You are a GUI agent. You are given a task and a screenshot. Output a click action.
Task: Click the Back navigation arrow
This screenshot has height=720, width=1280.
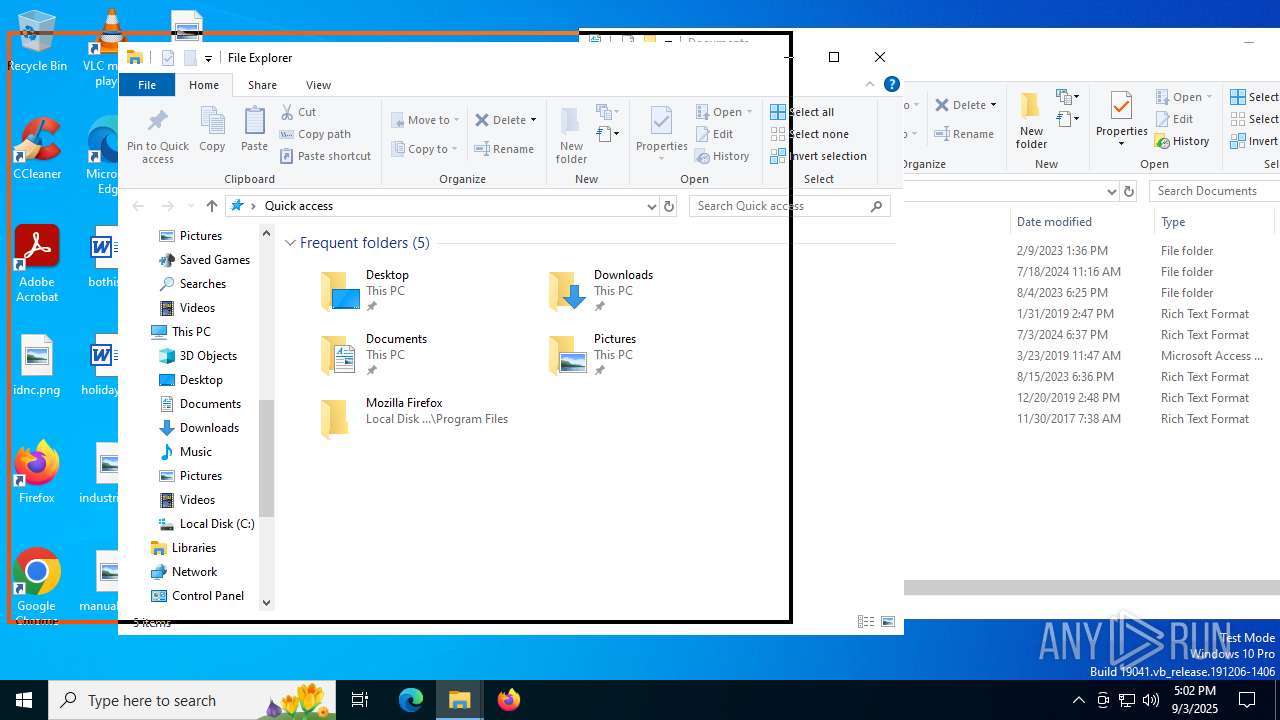(138, 206)
